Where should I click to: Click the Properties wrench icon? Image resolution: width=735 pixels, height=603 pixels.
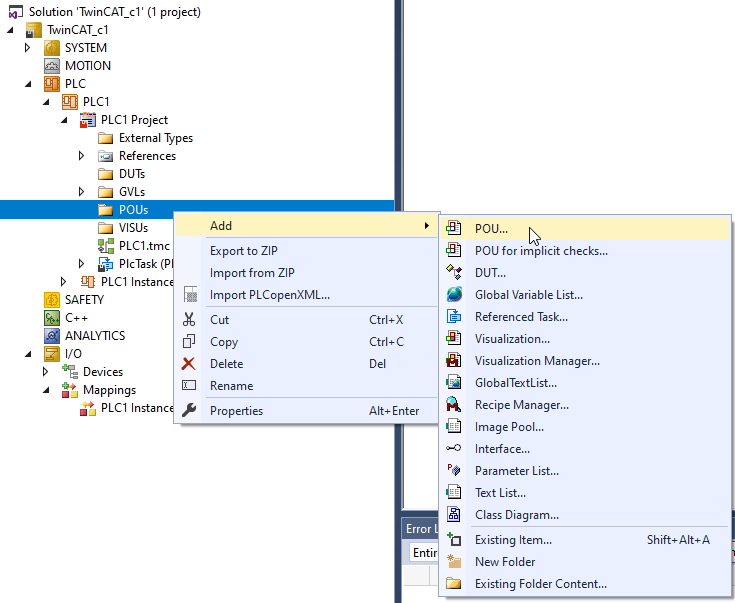[x=189, y=411]
